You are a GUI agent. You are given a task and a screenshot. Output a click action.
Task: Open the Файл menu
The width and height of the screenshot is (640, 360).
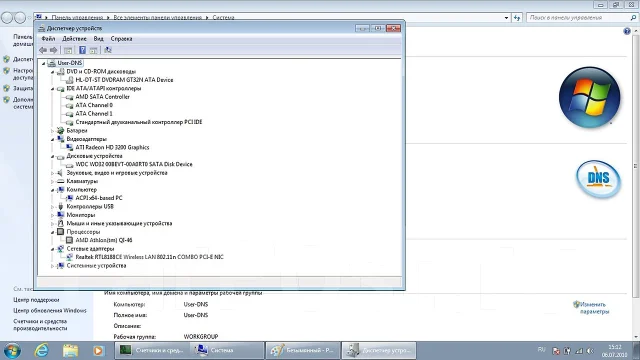coord(48,39)
